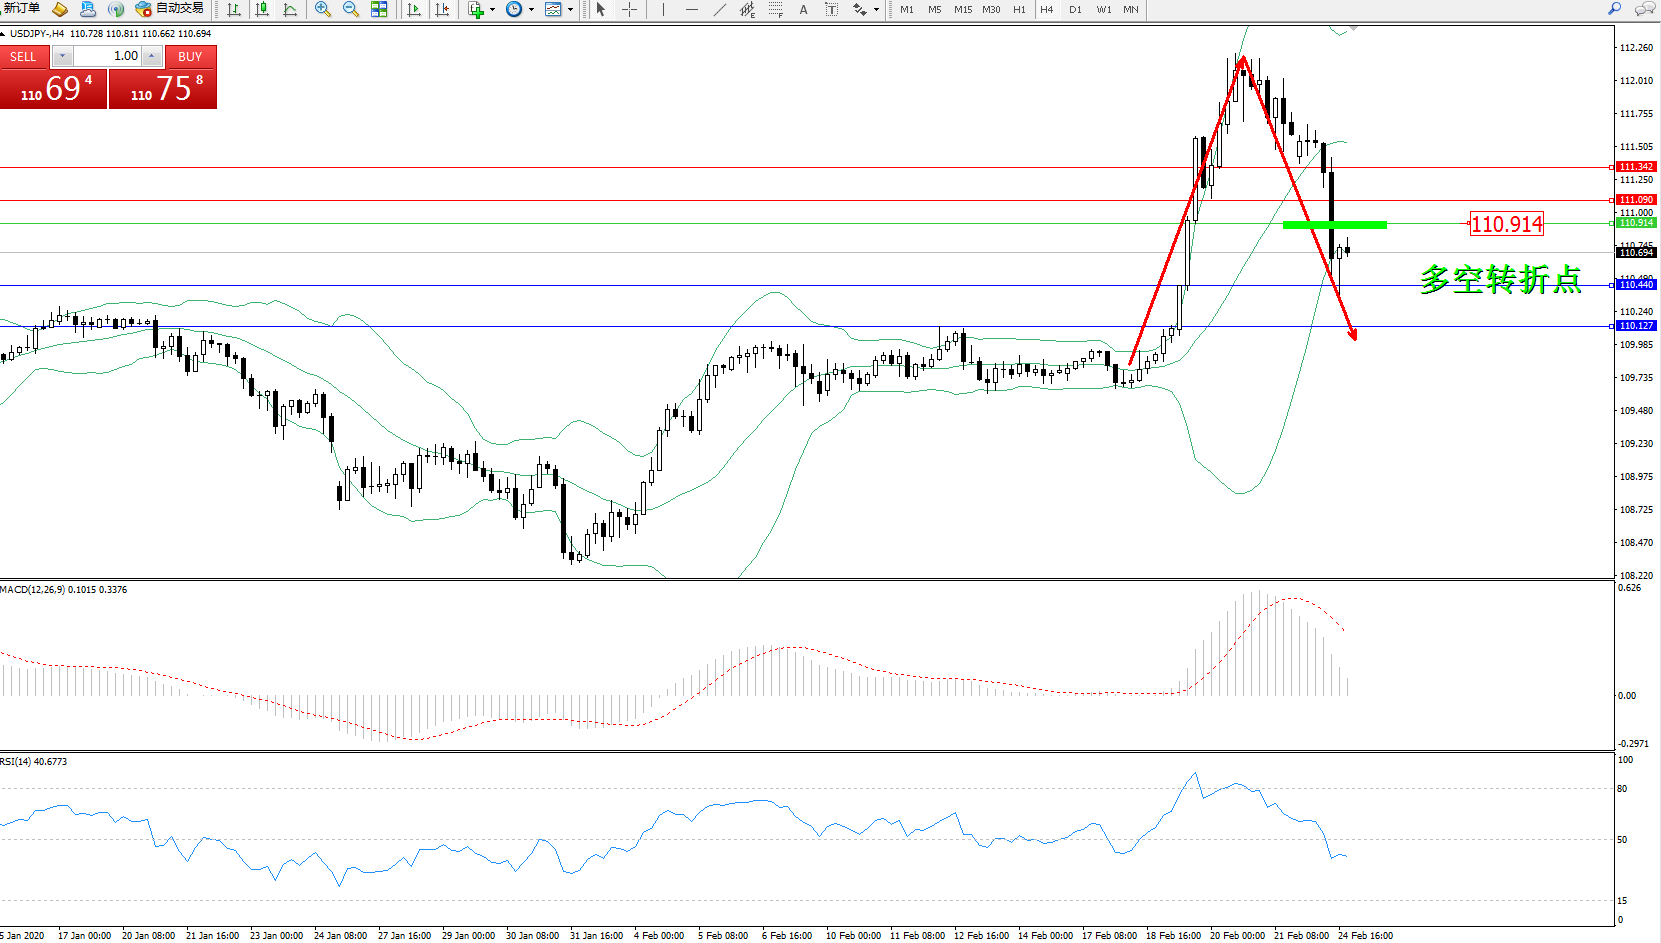The height and width of the screenshot is (943, 1661).
Task: Open the indicators list dropdown arrow
Action: point(492,10)
